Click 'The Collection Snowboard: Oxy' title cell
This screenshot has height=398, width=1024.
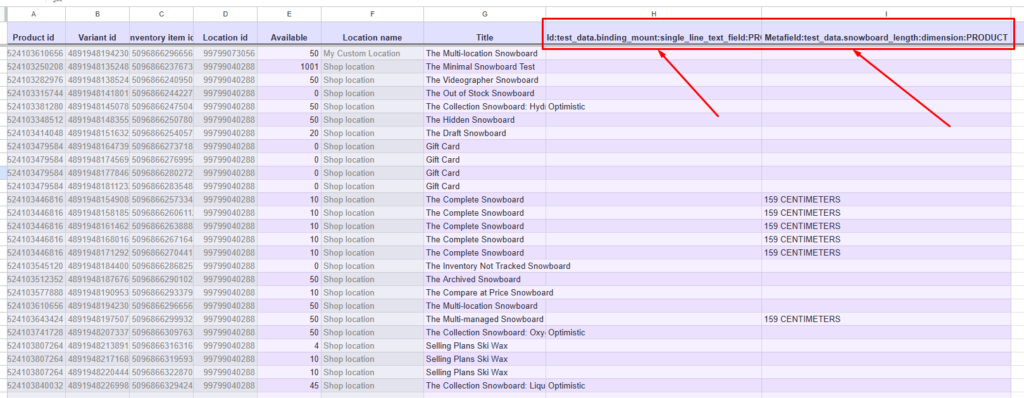point(485,332)
